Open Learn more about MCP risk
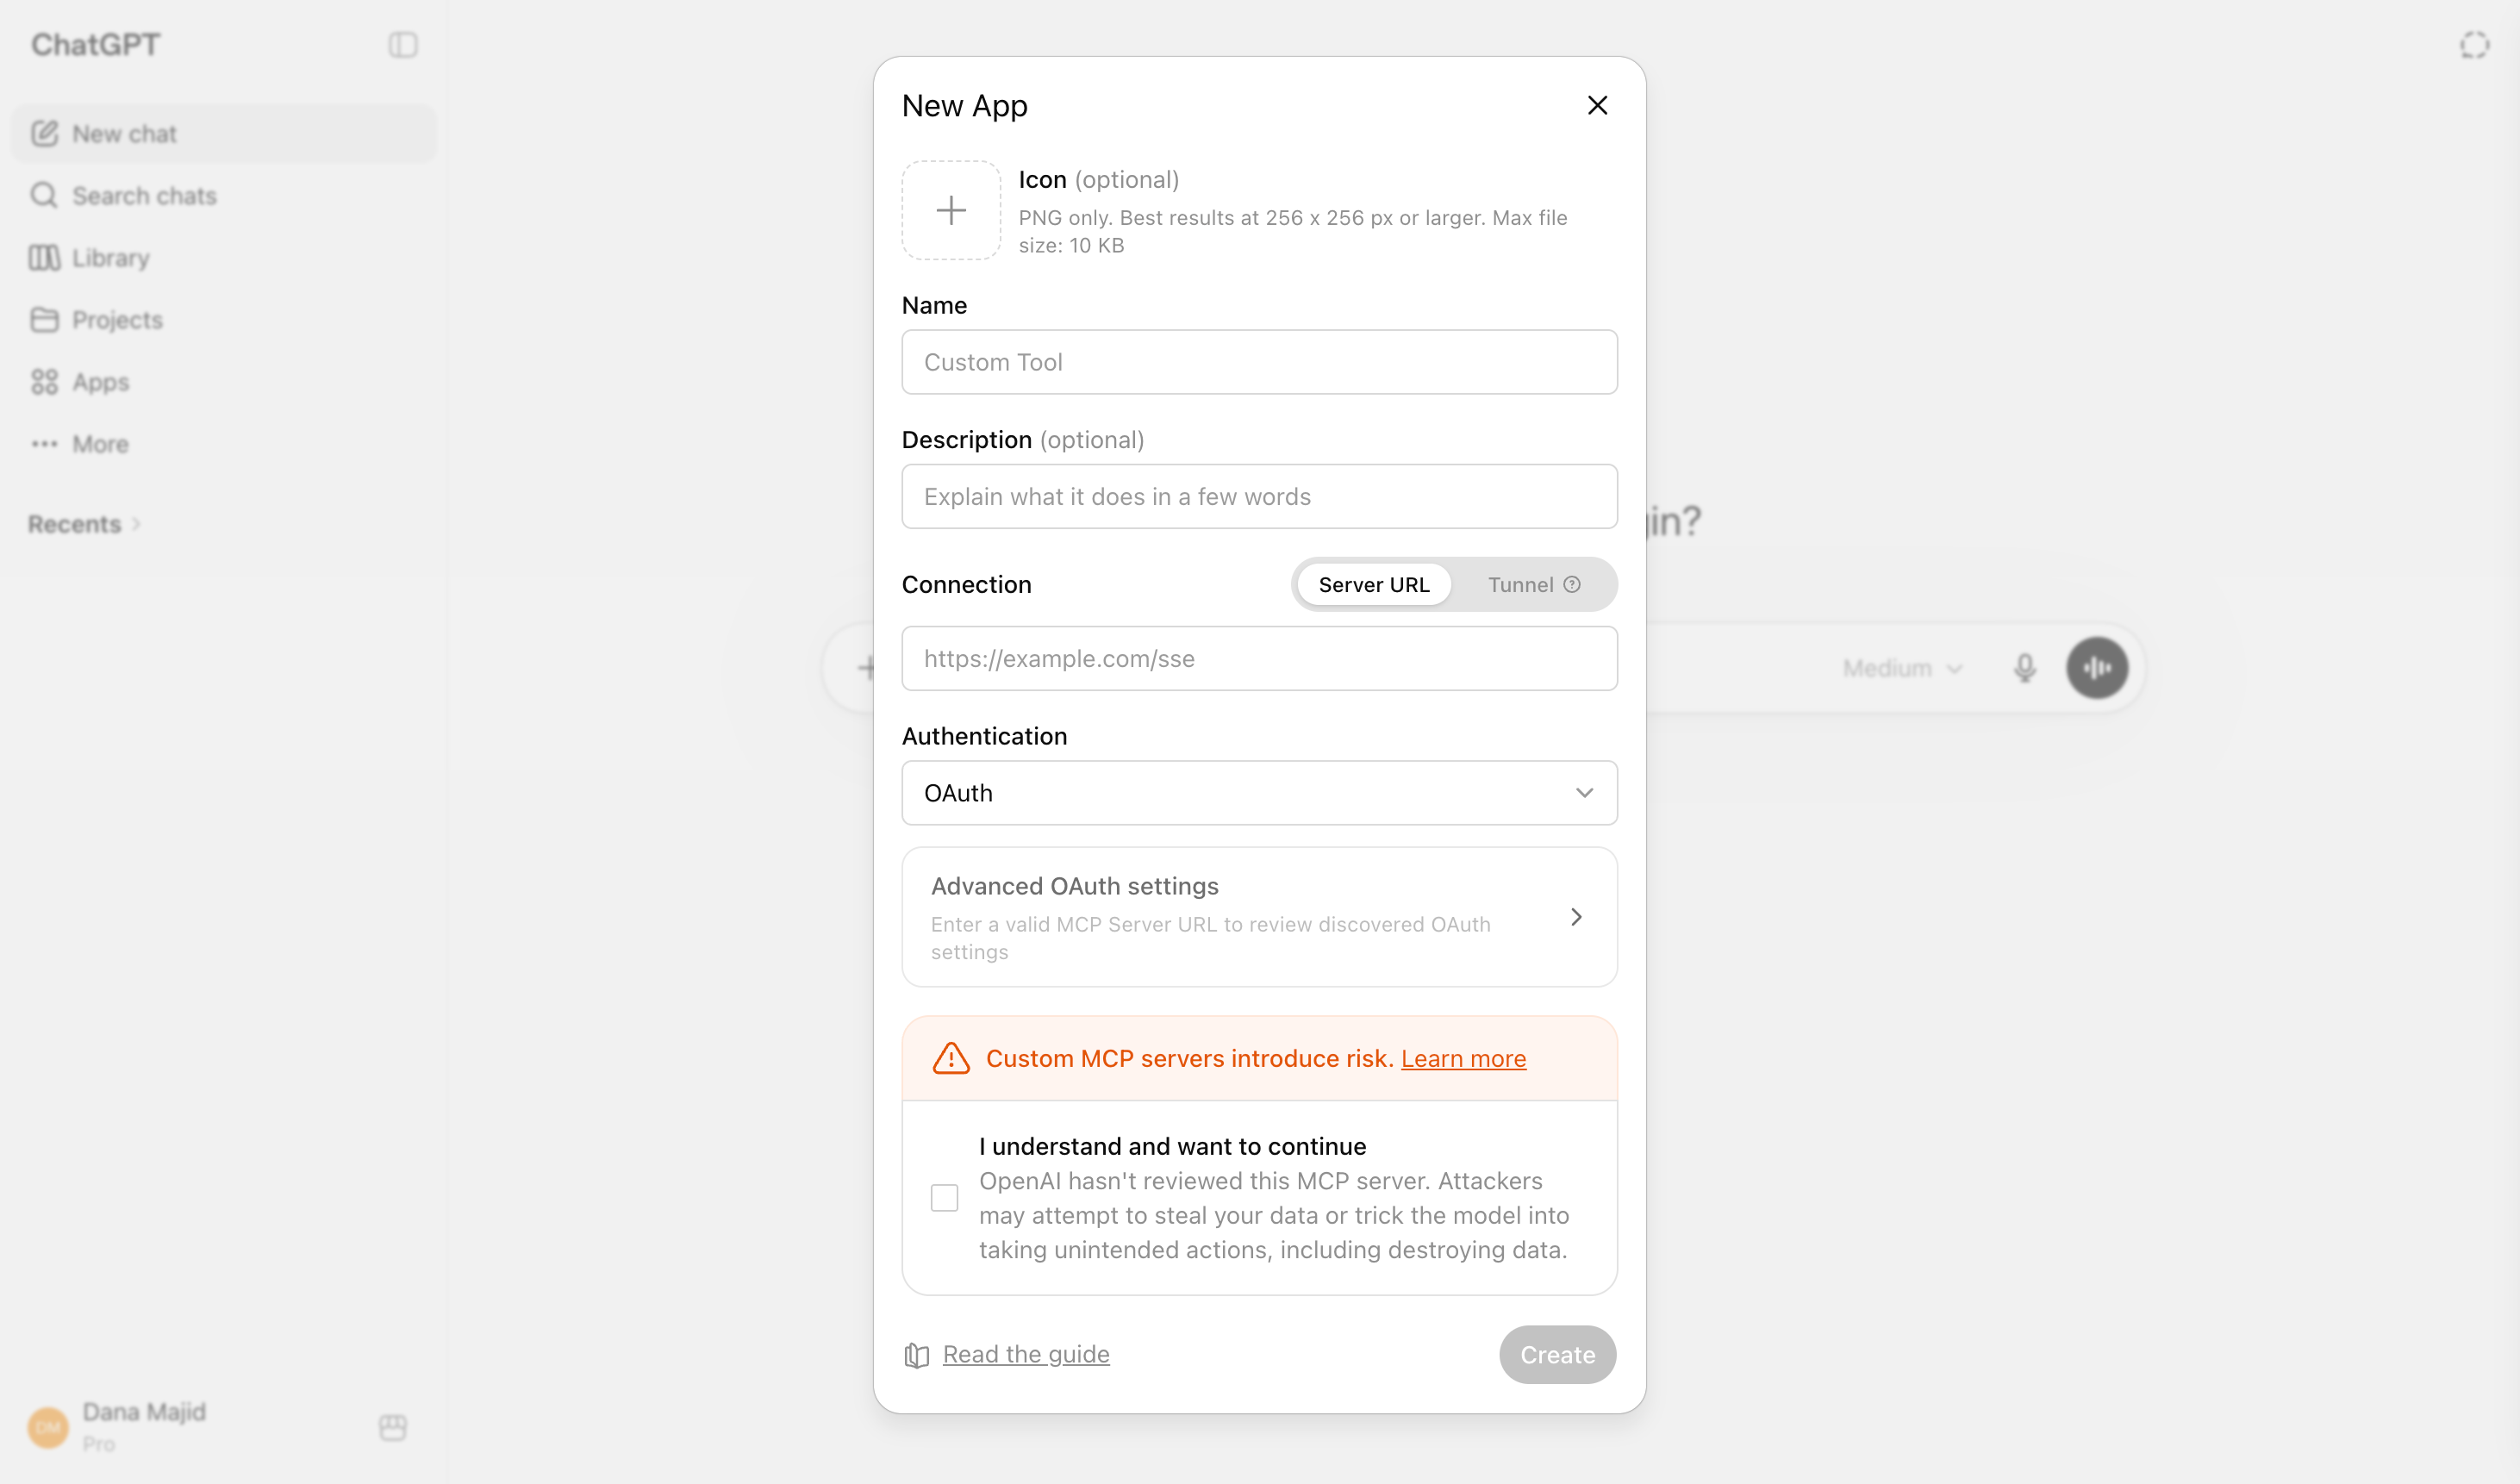The width and height of the screenshot is (2520, 1484). coord(1463,1058)
